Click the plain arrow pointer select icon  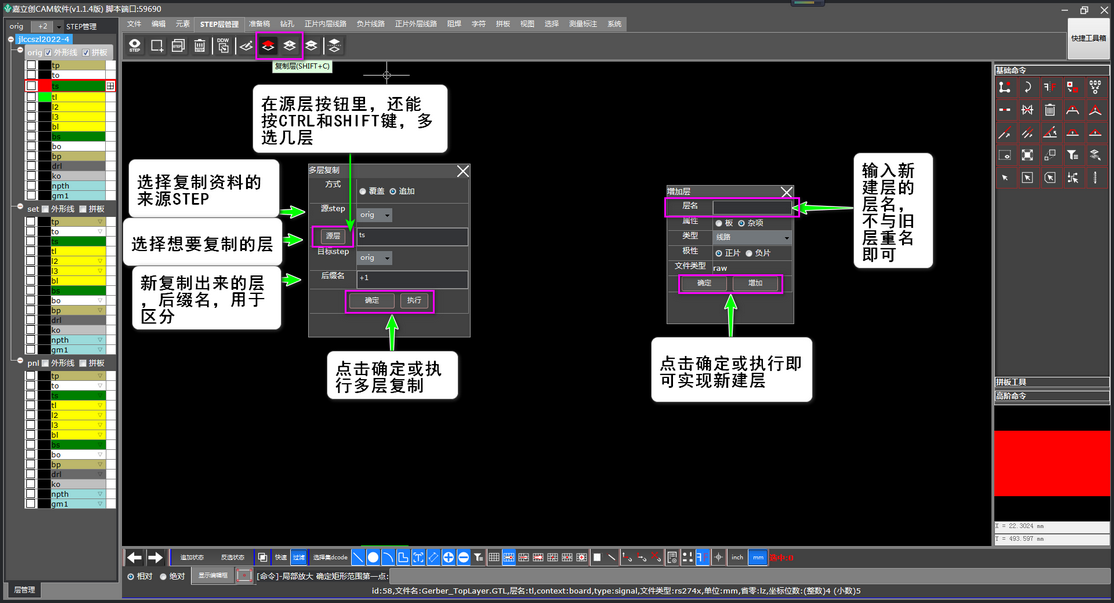tap(1005, 178)
